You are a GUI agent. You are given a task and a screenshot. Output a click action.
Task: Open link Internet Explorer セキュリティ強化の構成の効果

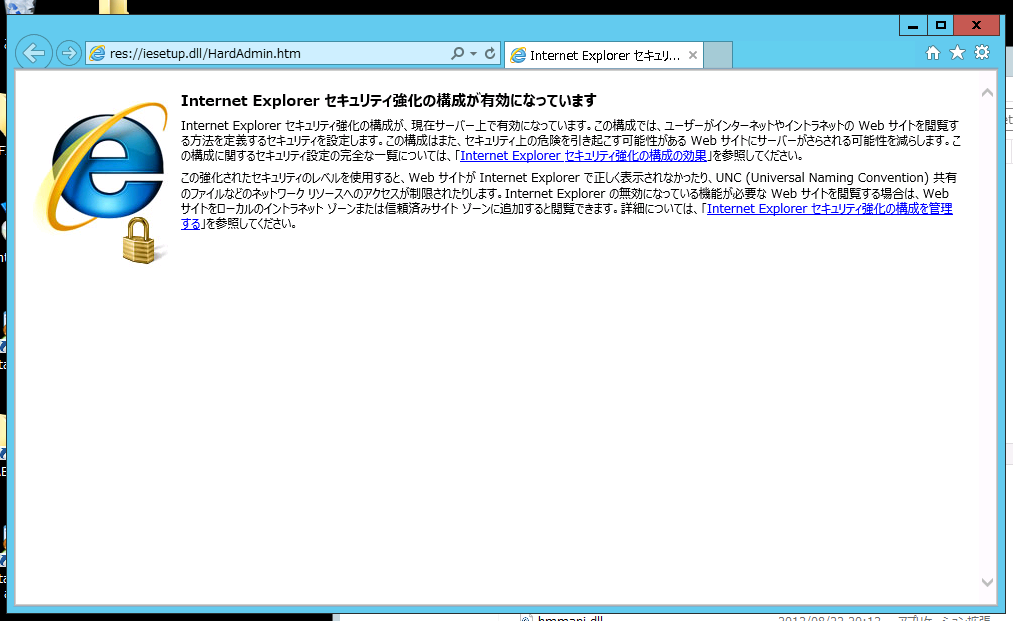583,156
